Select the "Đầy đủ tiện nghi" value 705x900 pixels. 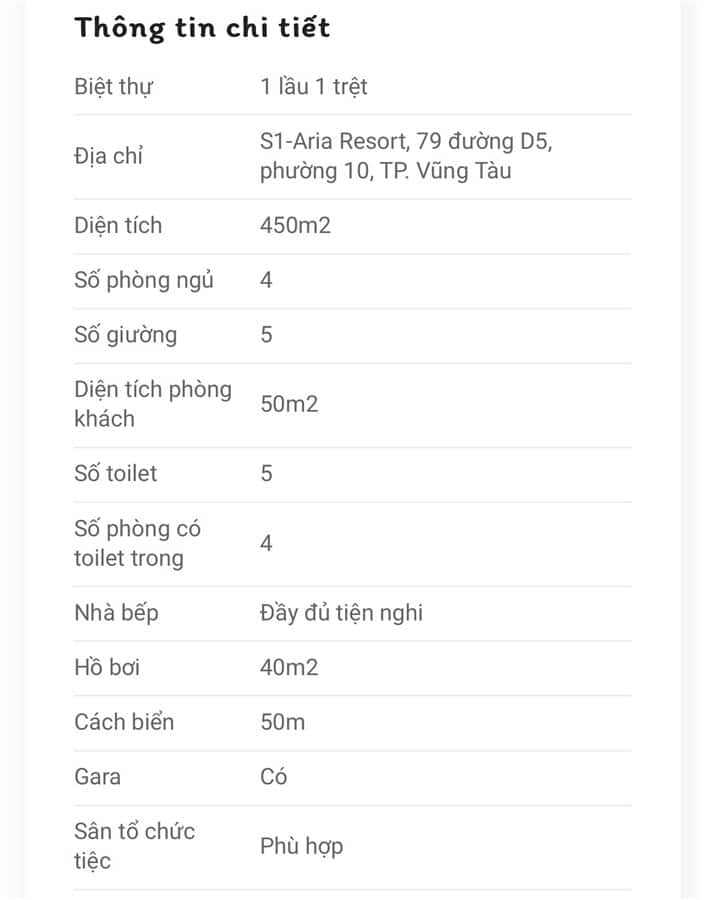tap(341, 612)
